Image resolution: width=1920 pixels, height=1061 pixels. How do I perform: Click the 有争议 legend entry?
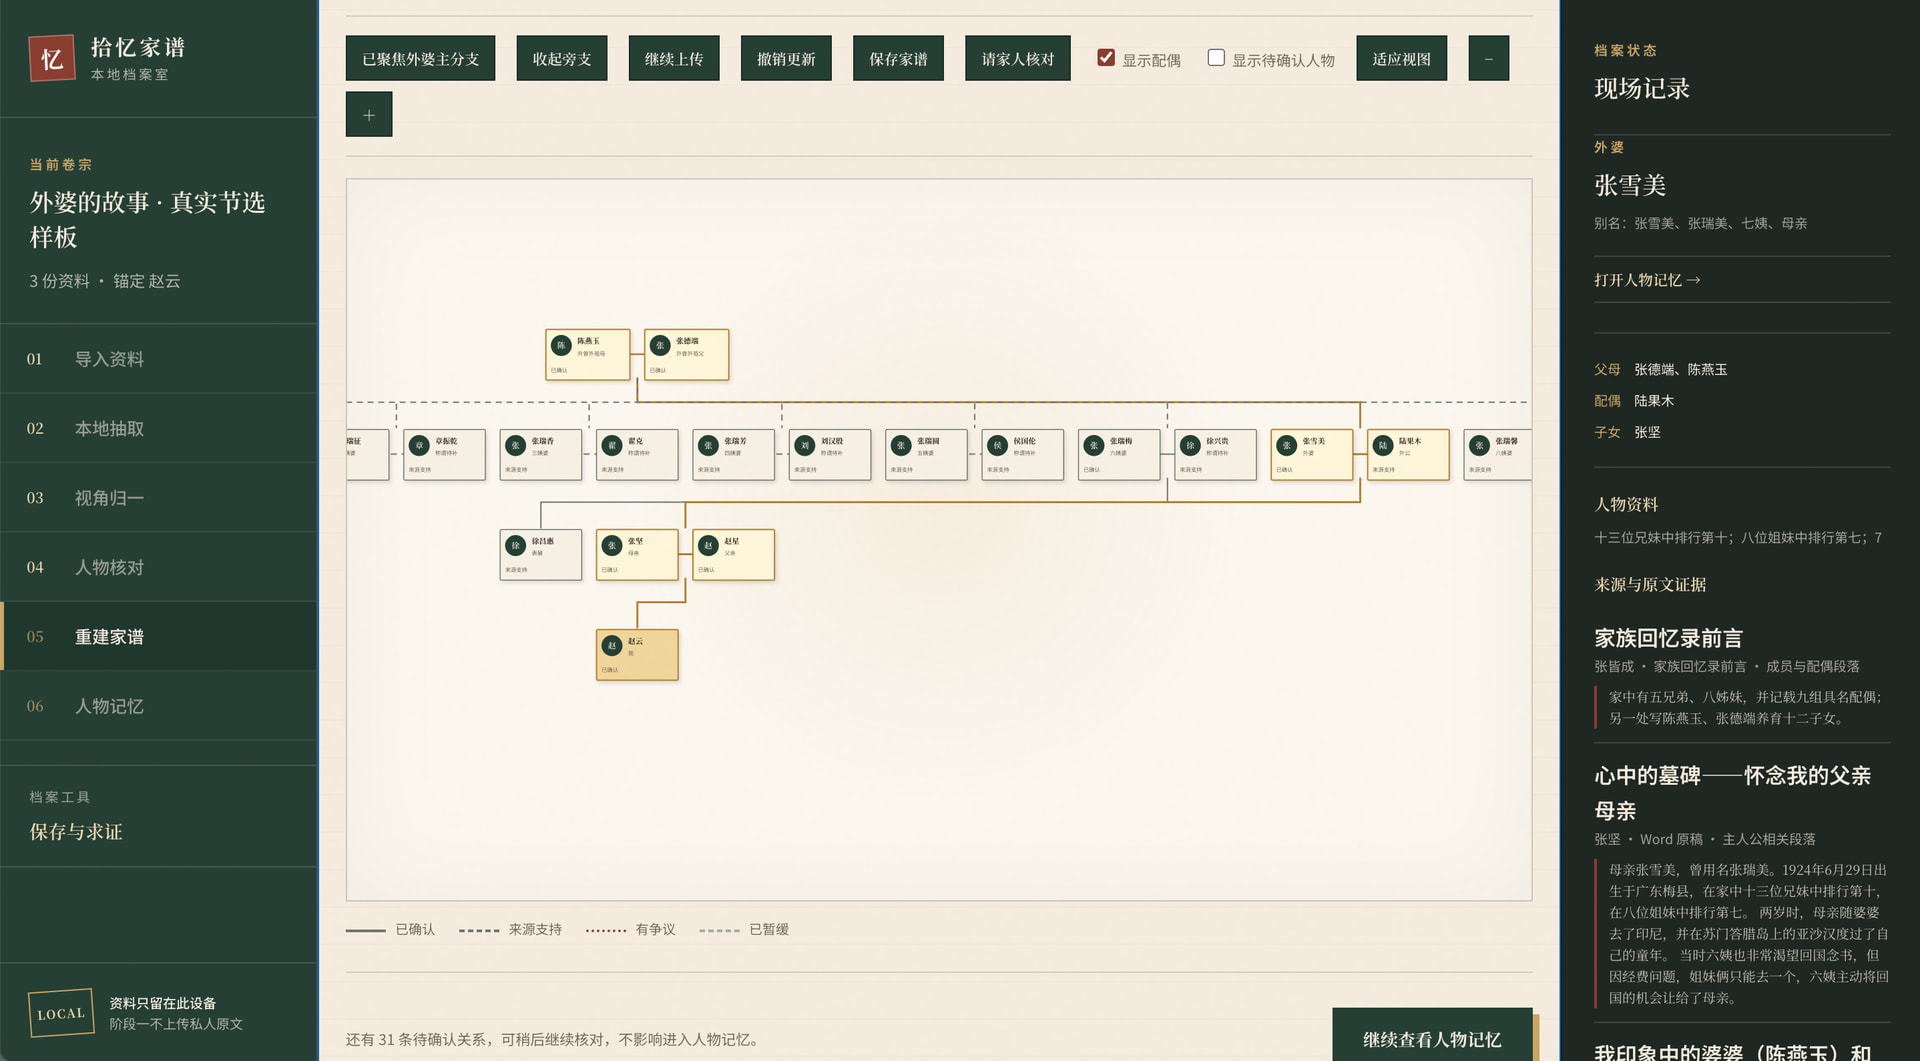point(631,929)
